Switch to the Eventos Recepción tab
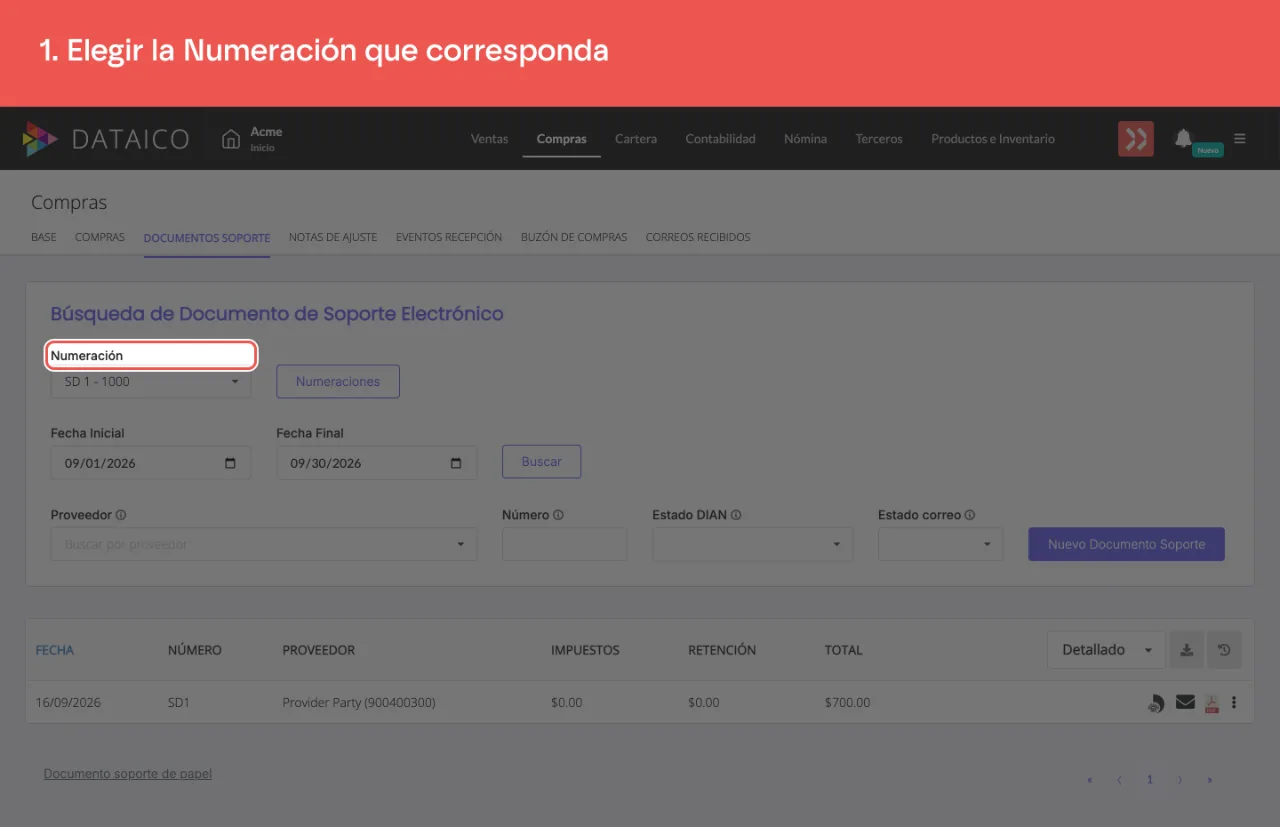 pyautogui.click(x=449, y=237)
